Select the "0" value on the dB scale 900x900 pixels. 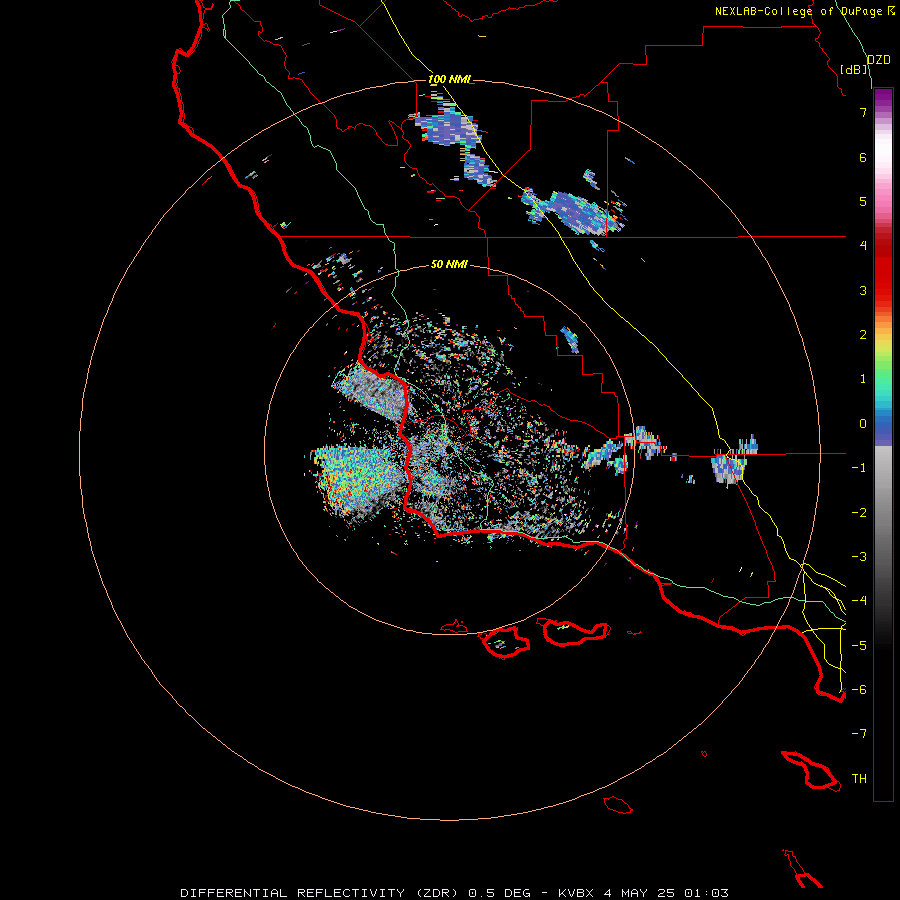pos(863,424)
